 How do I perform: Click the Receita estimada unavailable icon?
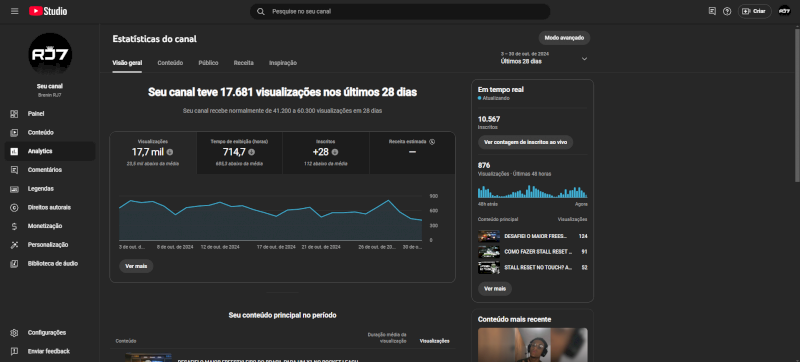(x=432, y=141)
